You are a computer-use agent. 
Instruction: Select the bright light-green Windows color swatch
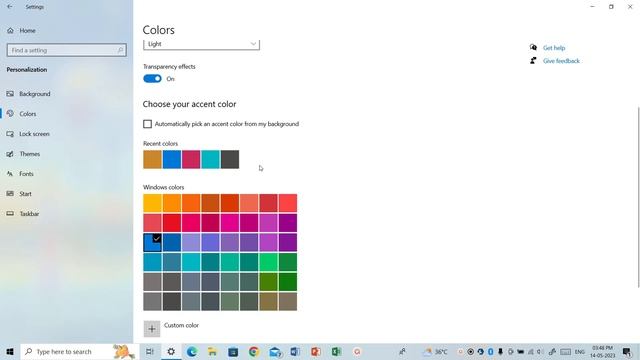point(268,262)
